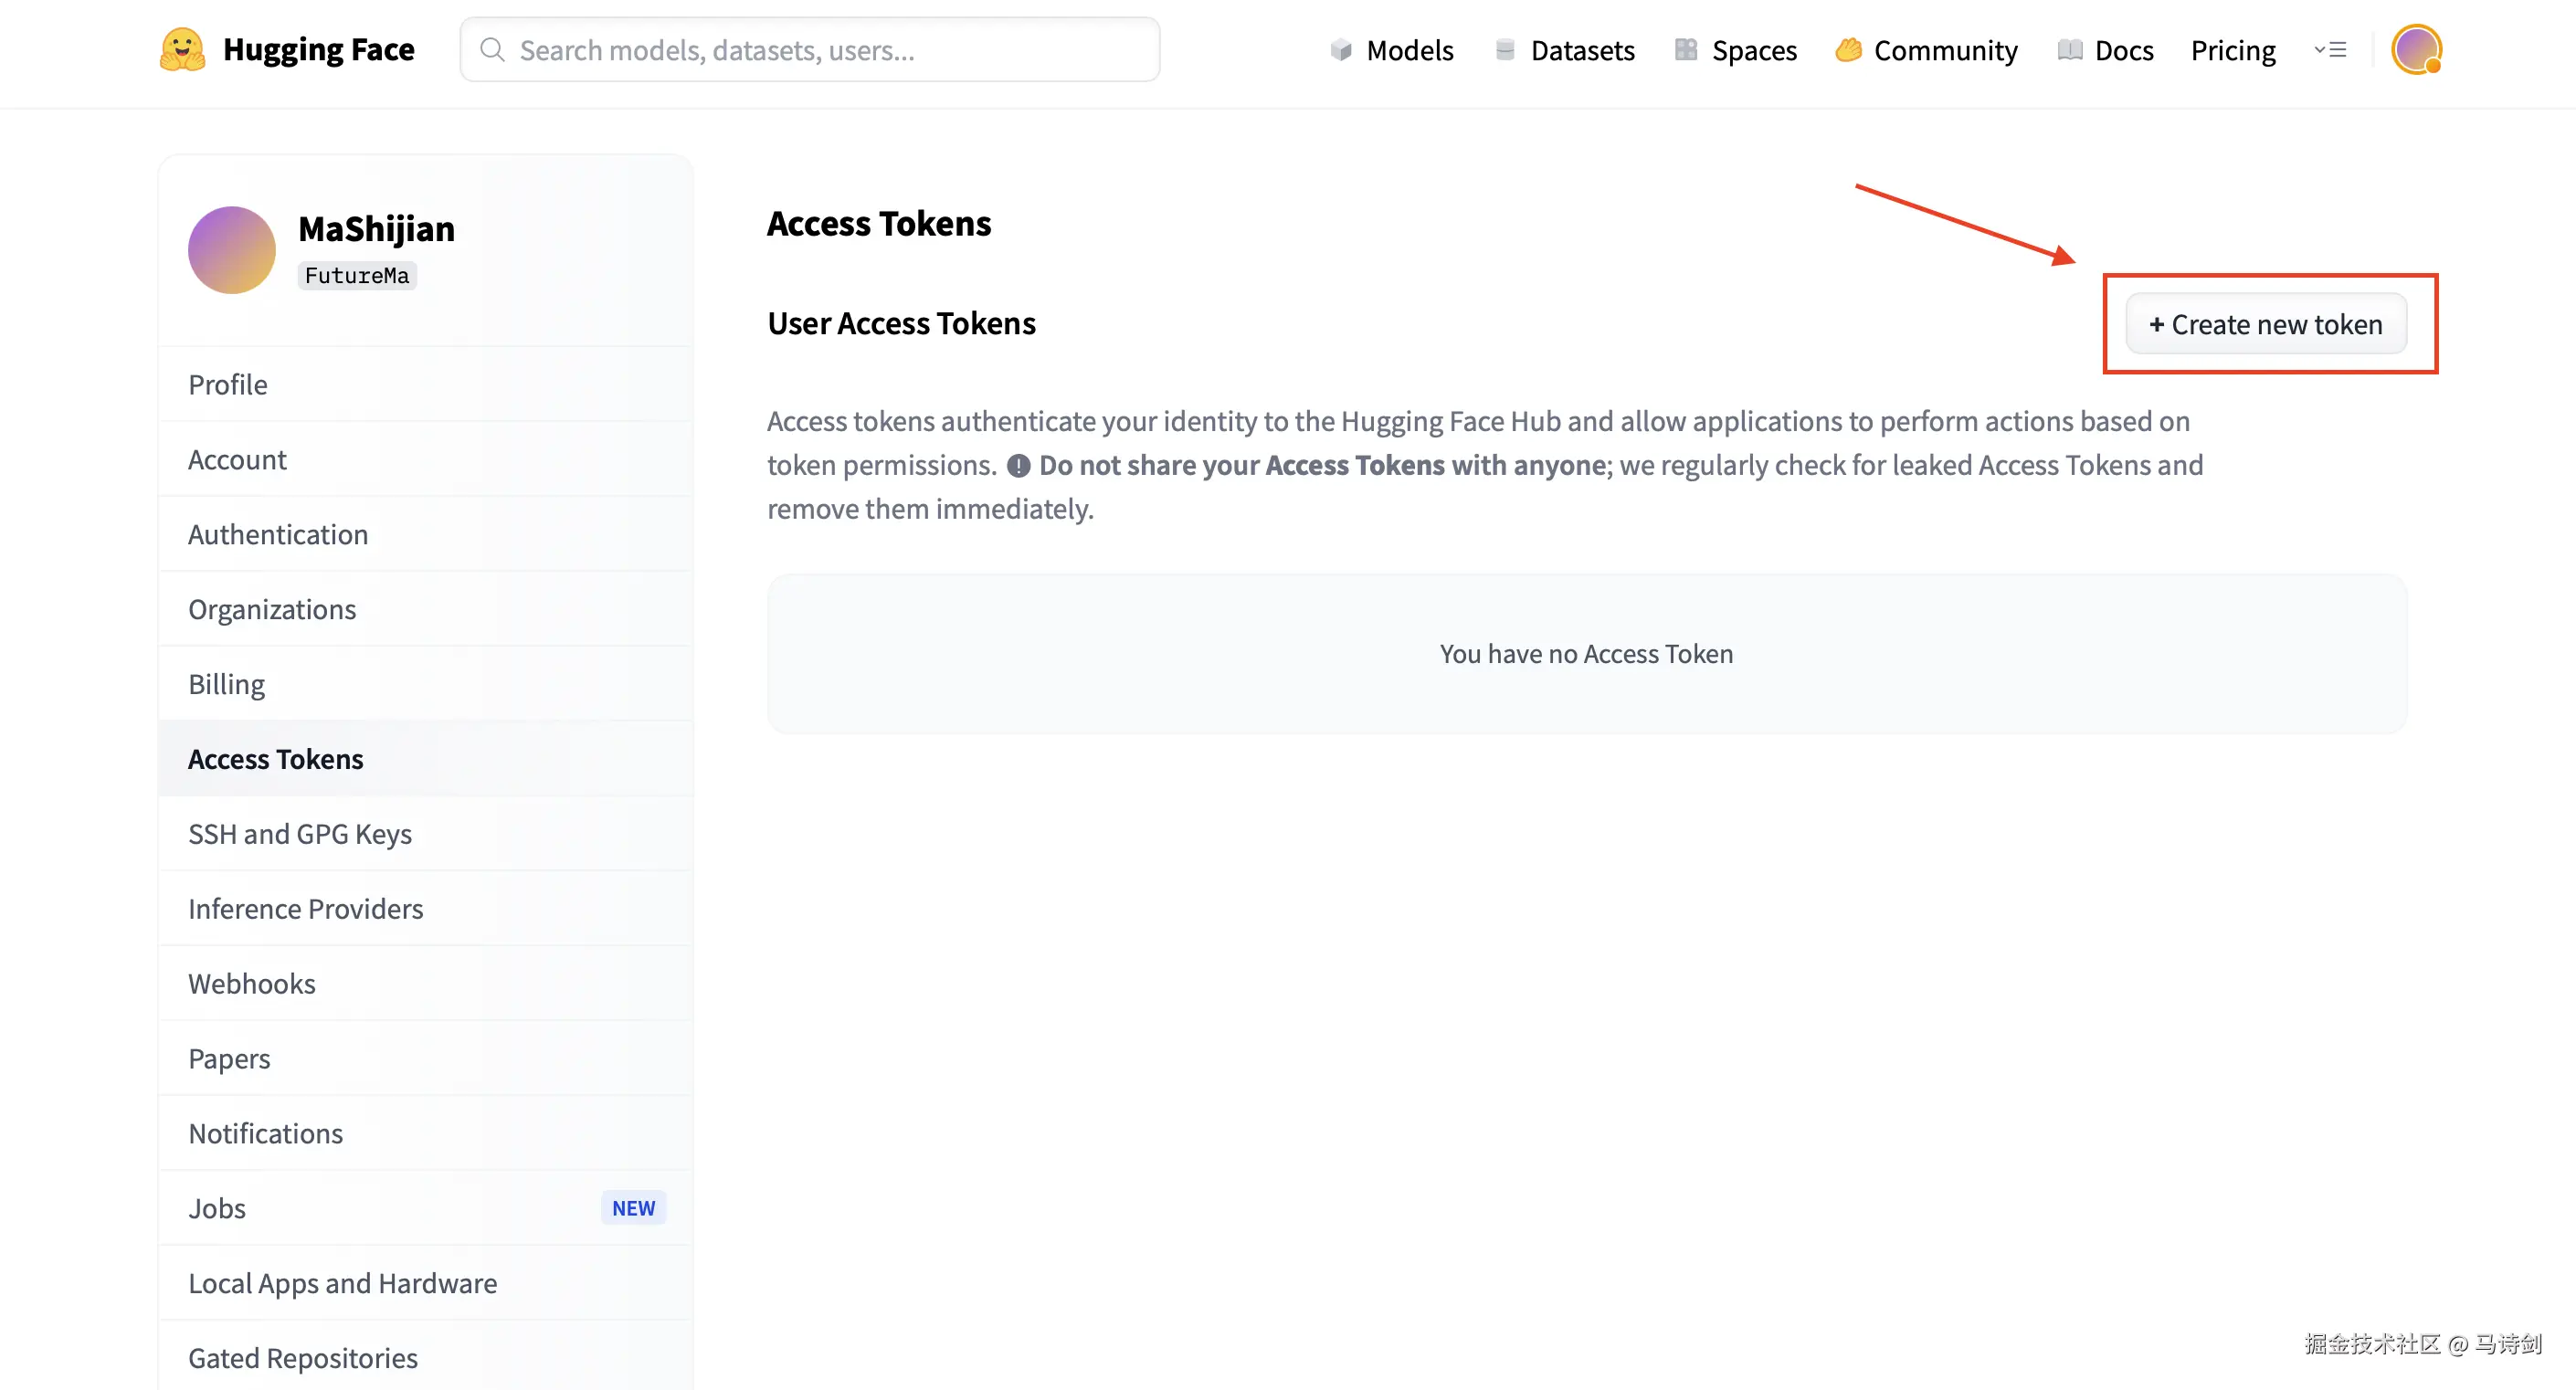Open the Community section

(1944, 50)
